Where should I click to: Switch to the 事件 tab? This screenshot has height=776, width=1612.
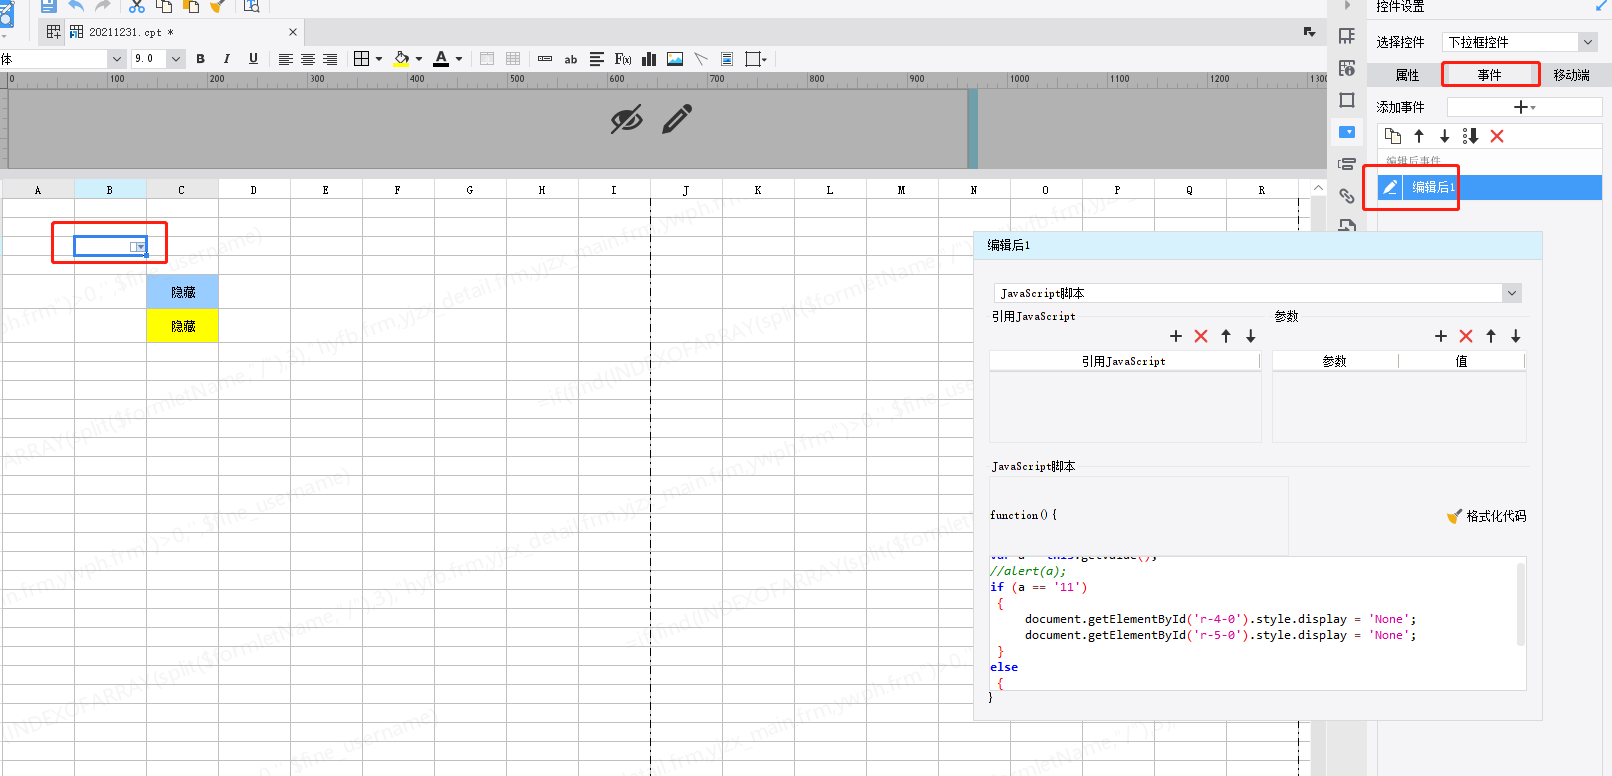pos(1490,75)
